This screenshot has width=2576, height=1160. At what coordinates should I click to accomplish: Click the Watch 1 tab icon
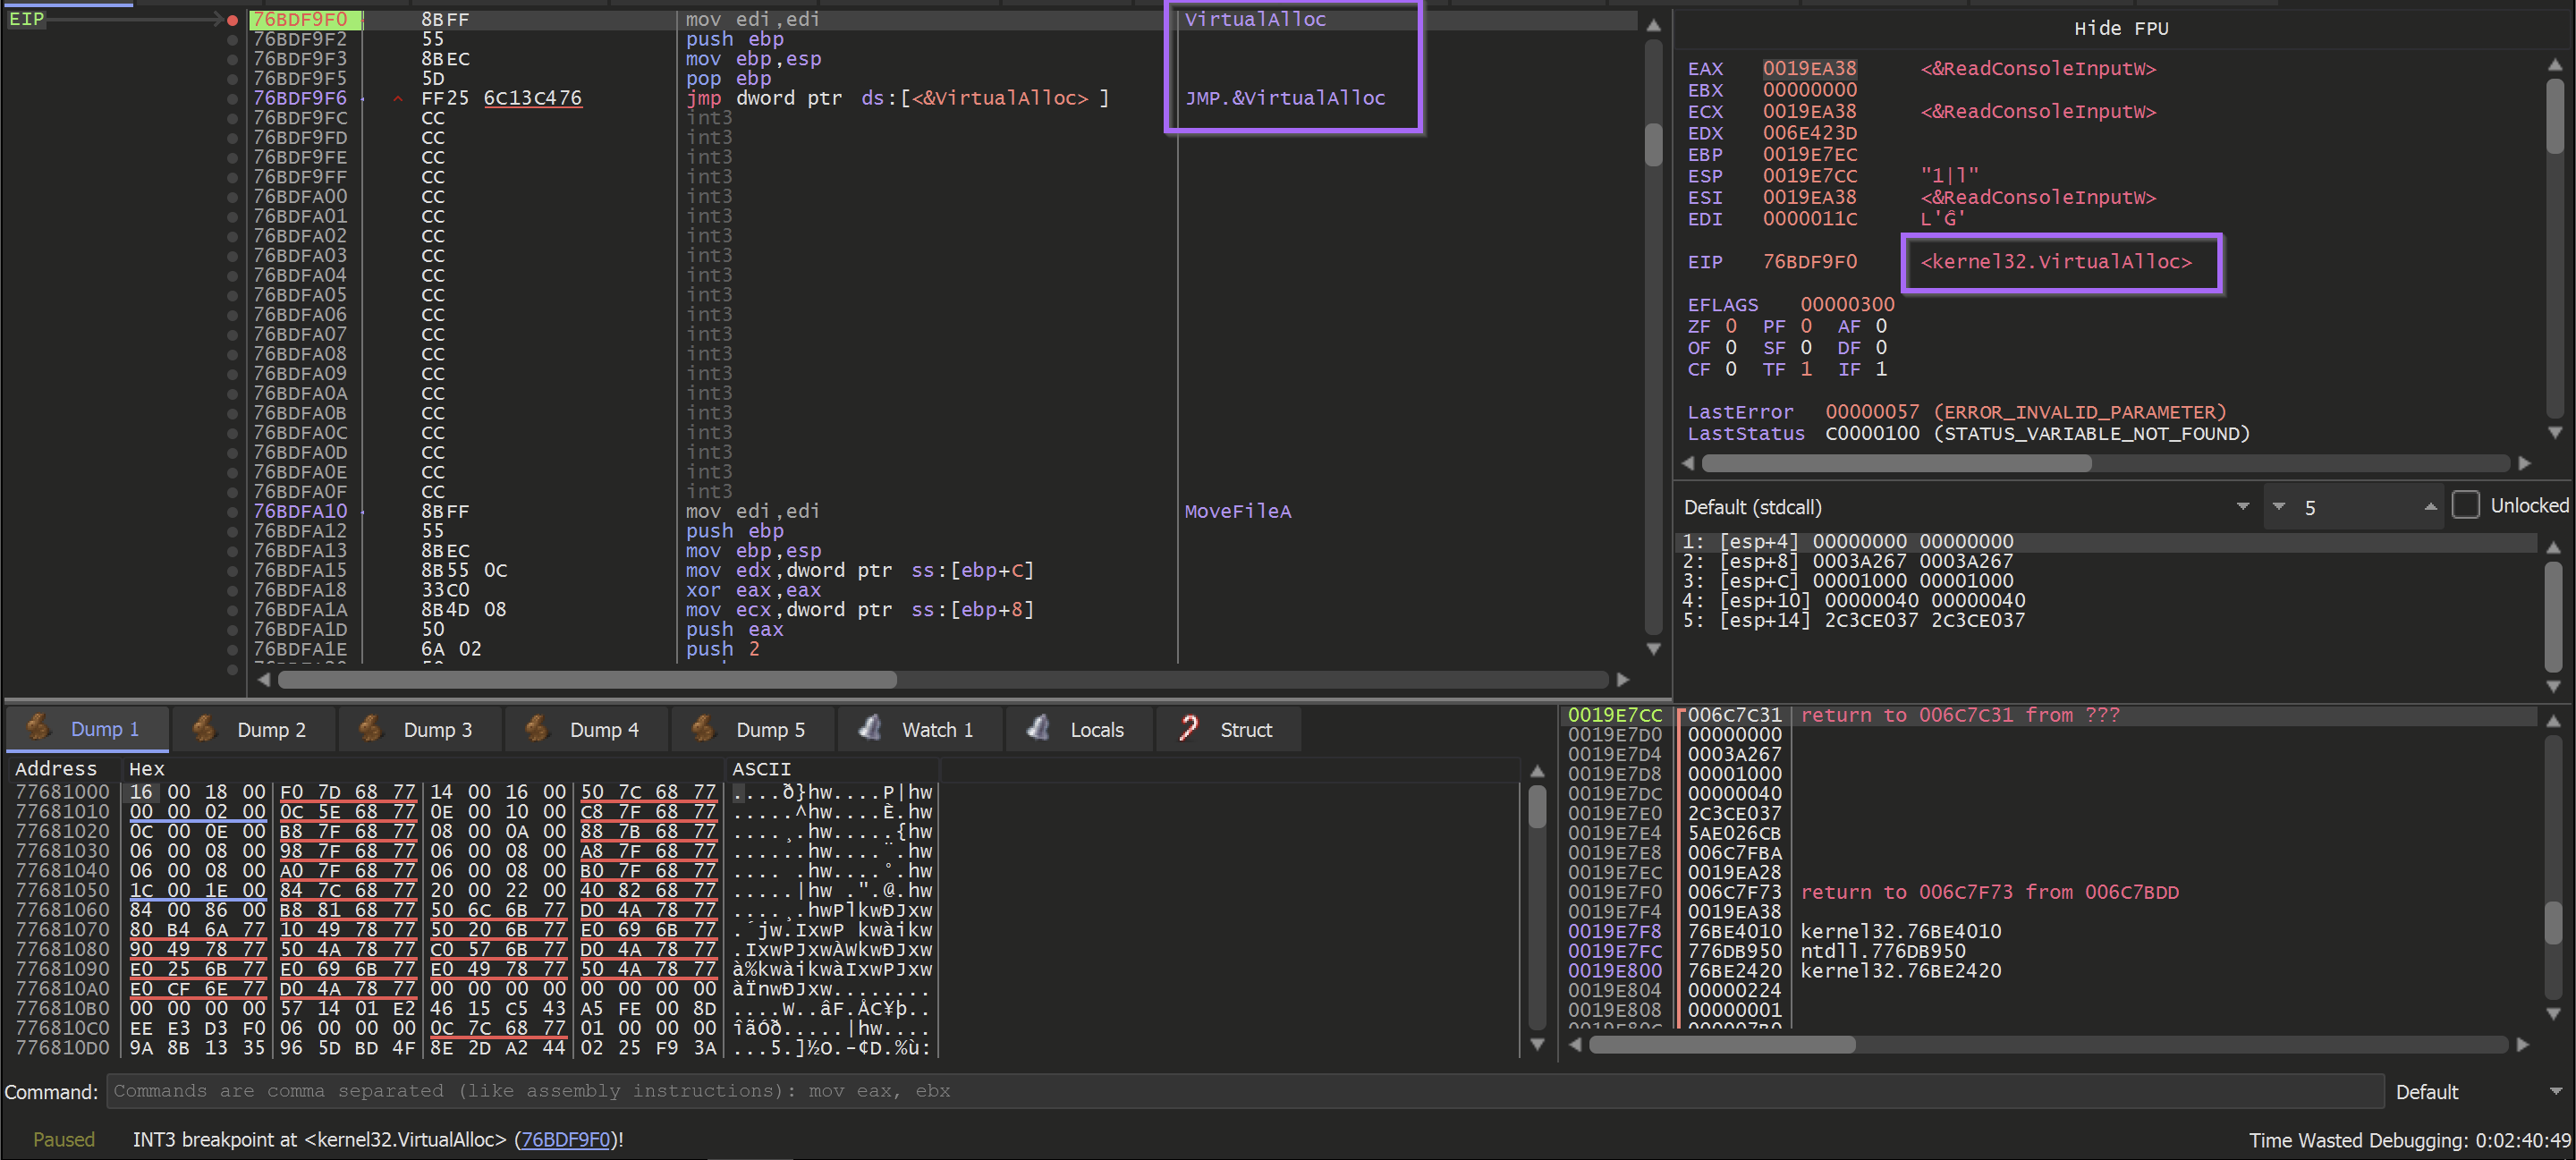coord(870,728)
